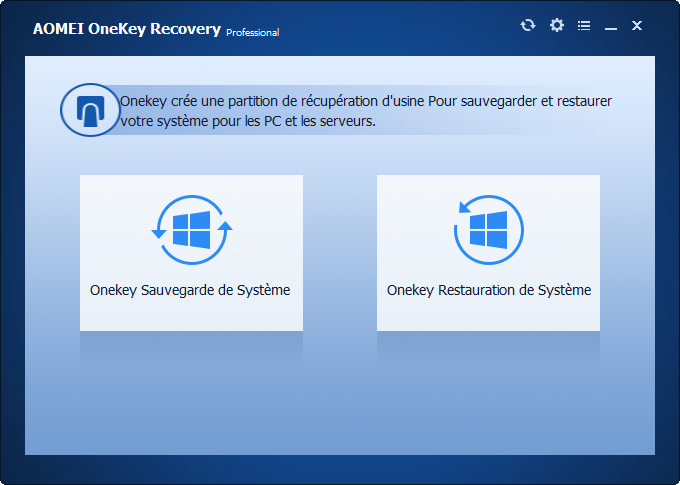Click the refresh/update icon in title bar
This screenshot has width=680, height=485.
click(x=528, y=25)
